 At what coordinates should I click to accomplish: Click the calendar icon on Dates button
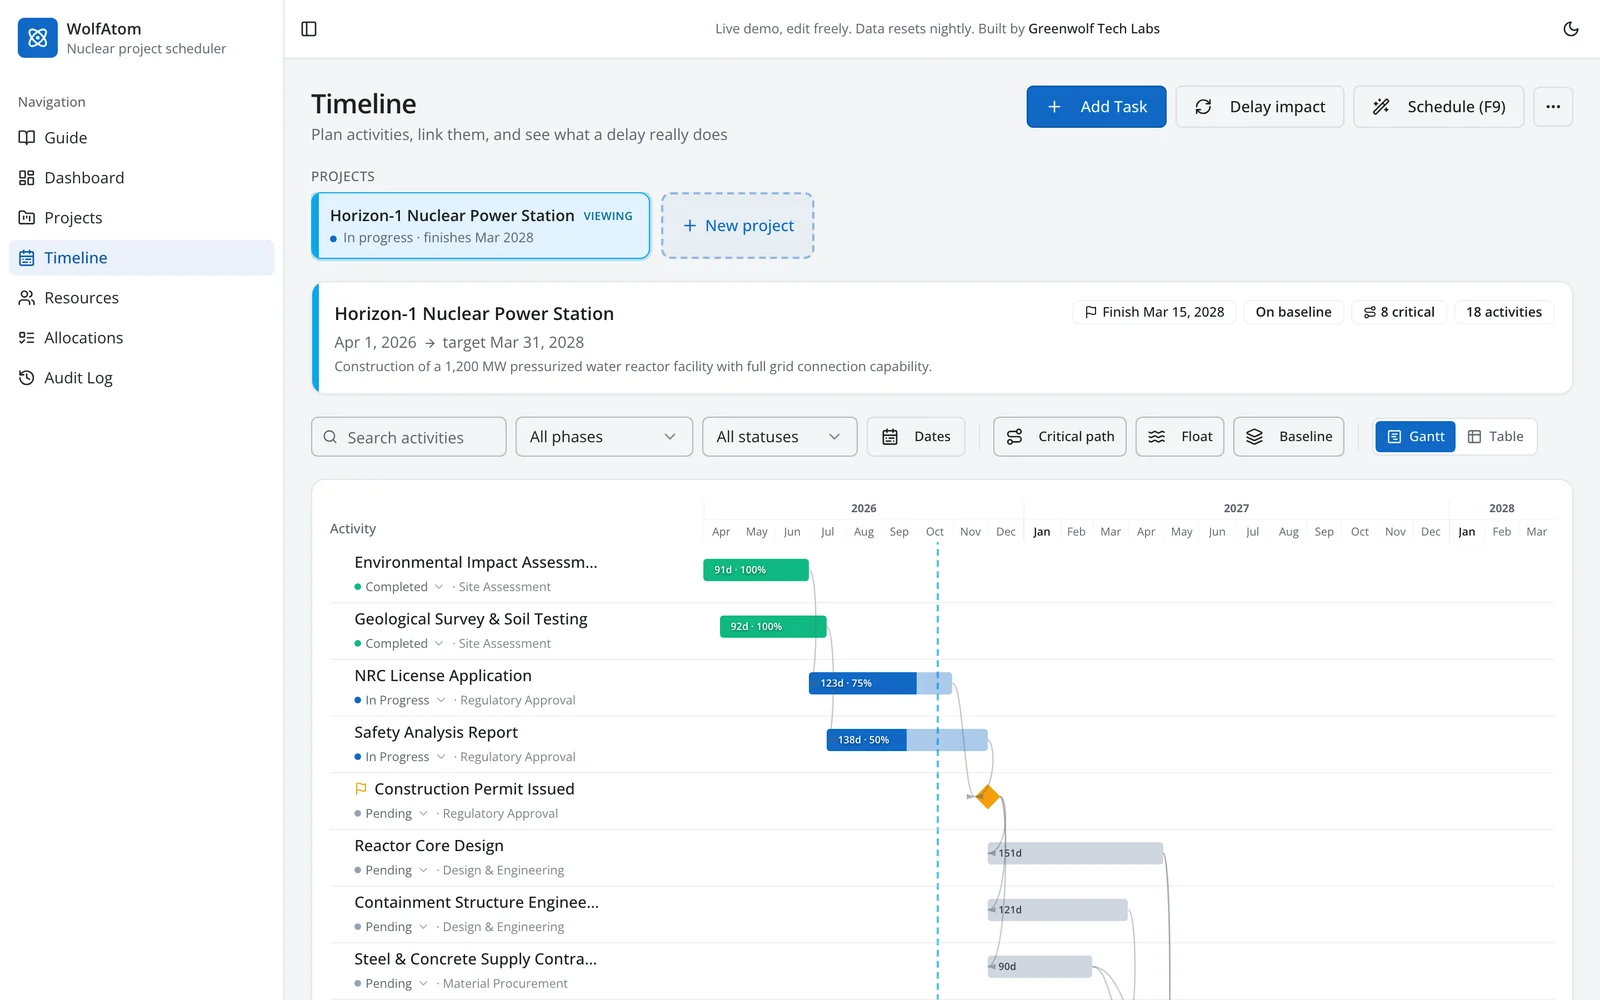(890, 437)
